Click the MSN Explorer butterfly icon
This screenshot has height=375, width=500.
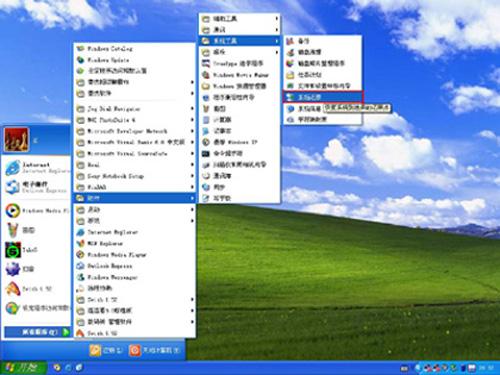(x=80, y=243)
